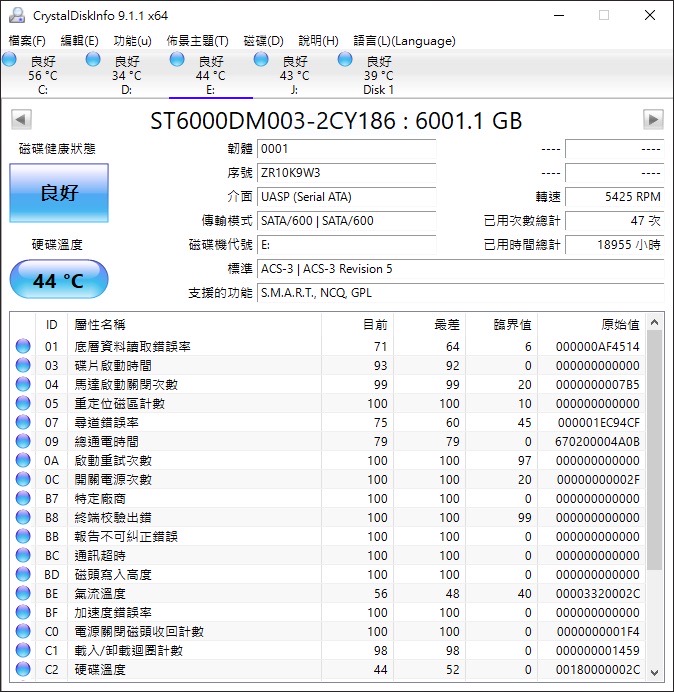Click status orb for attribute 0A

click(23, 460)
